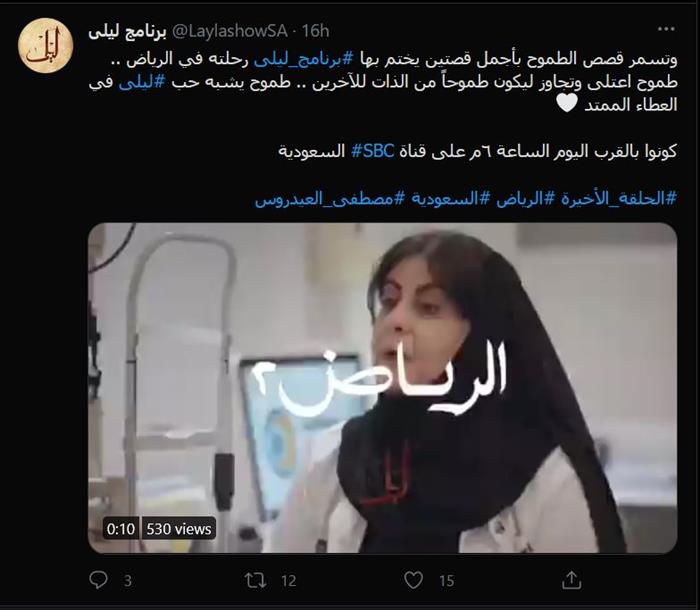
Task: Click the 530 views label
Action: [x=179, y=529]
